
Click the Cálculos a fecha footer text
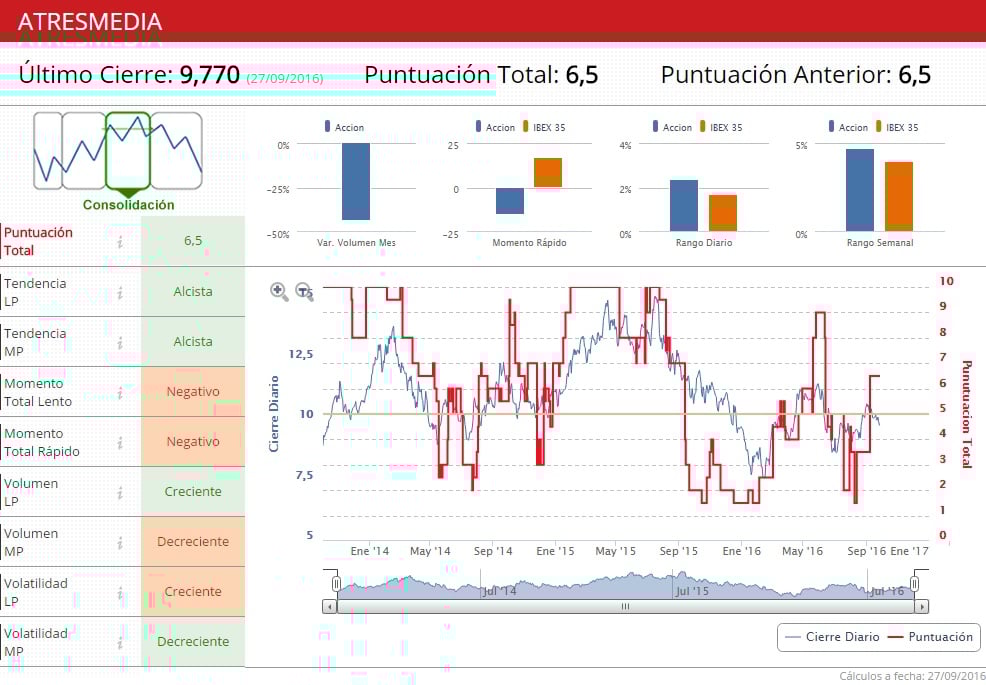[912, 676]
